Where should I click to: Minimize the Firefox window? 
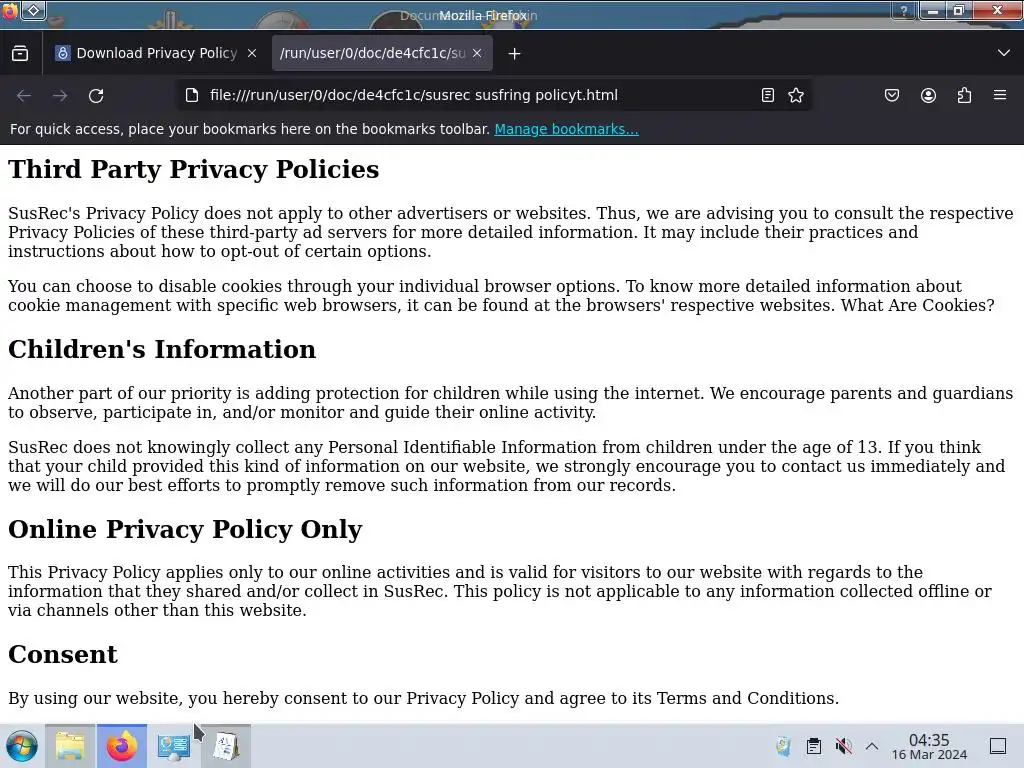(933, 10)
